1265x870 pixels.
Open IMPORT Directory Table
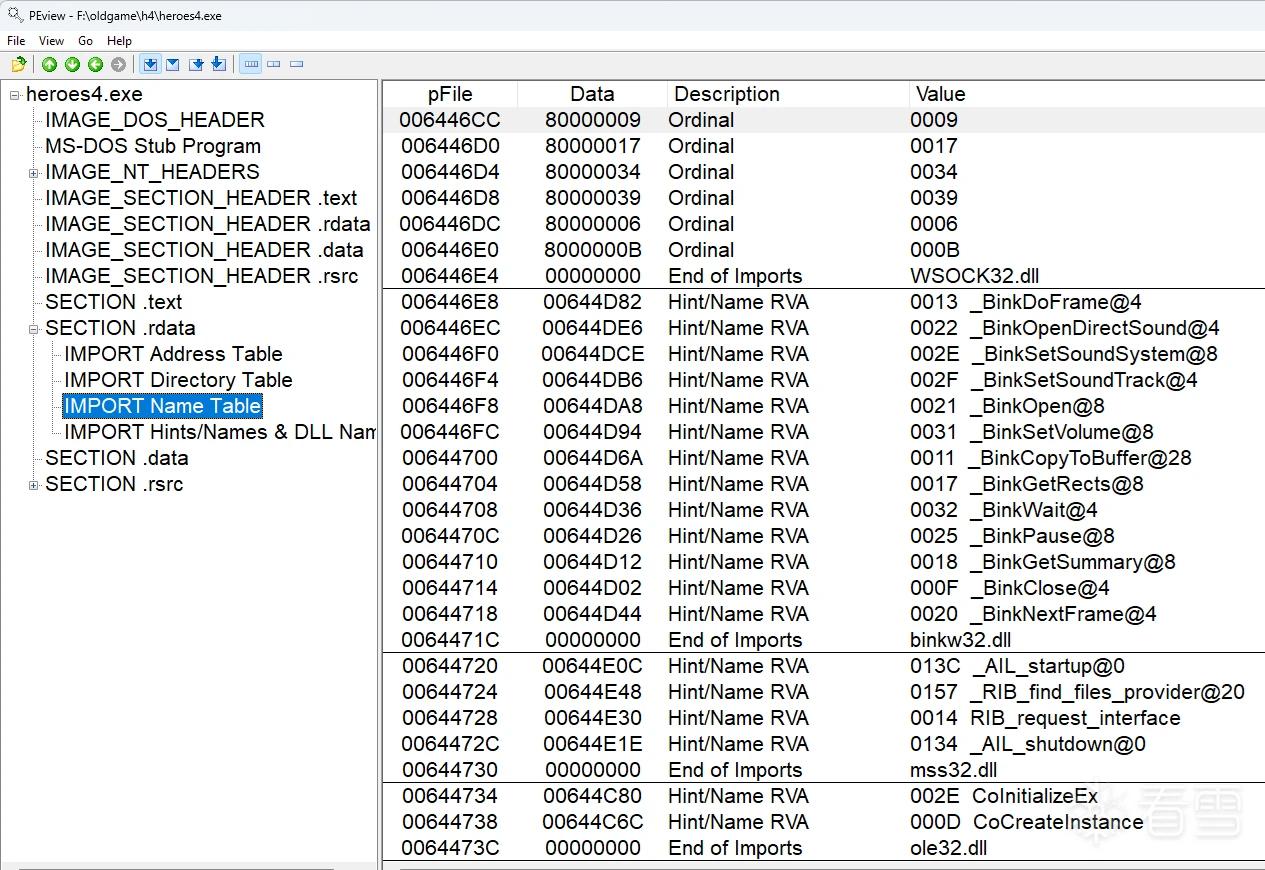point(178,380)
